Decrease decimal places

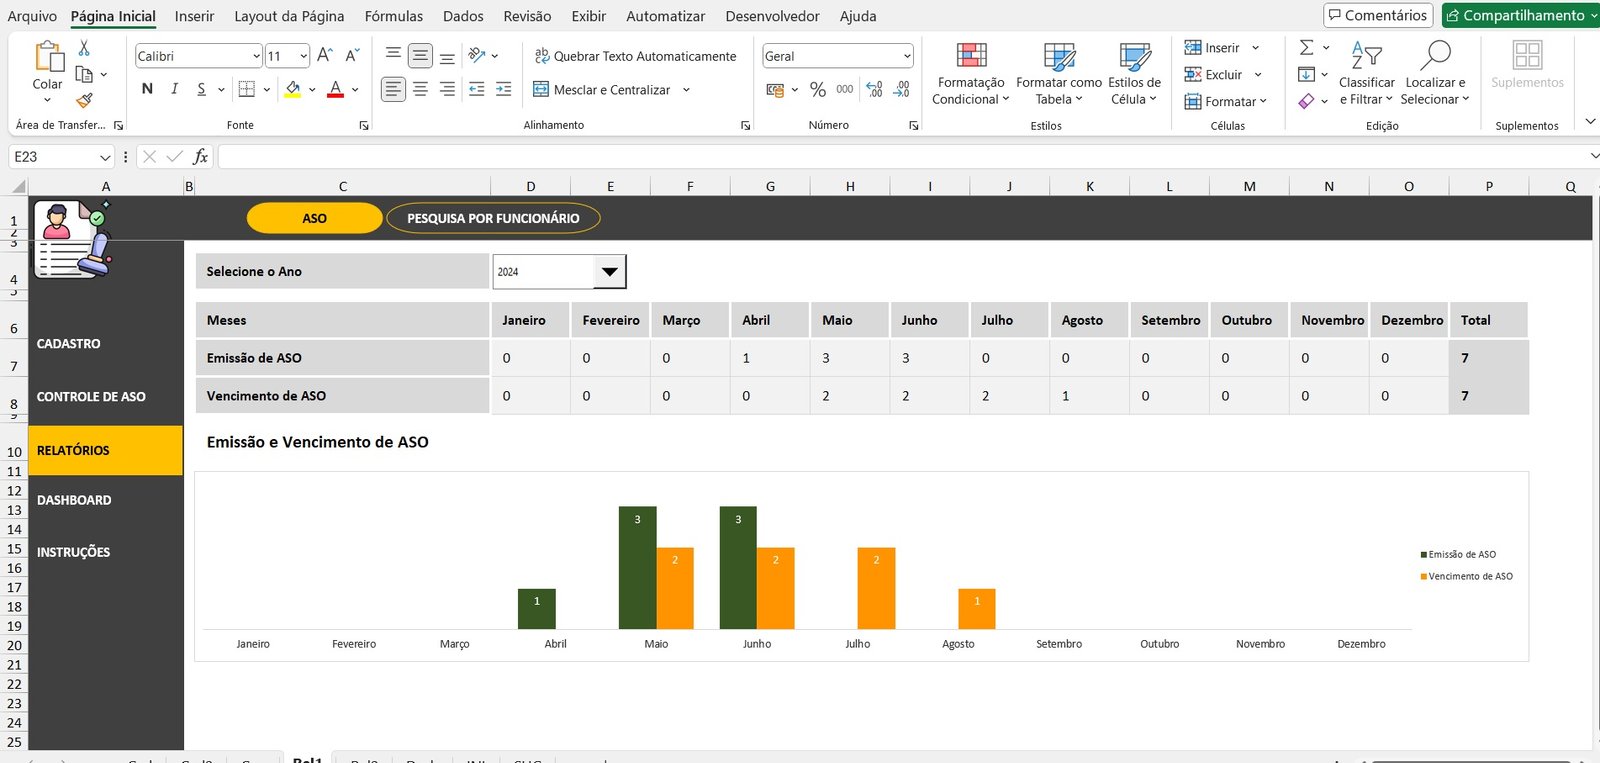pyautogui.click(x=901, y=90)
